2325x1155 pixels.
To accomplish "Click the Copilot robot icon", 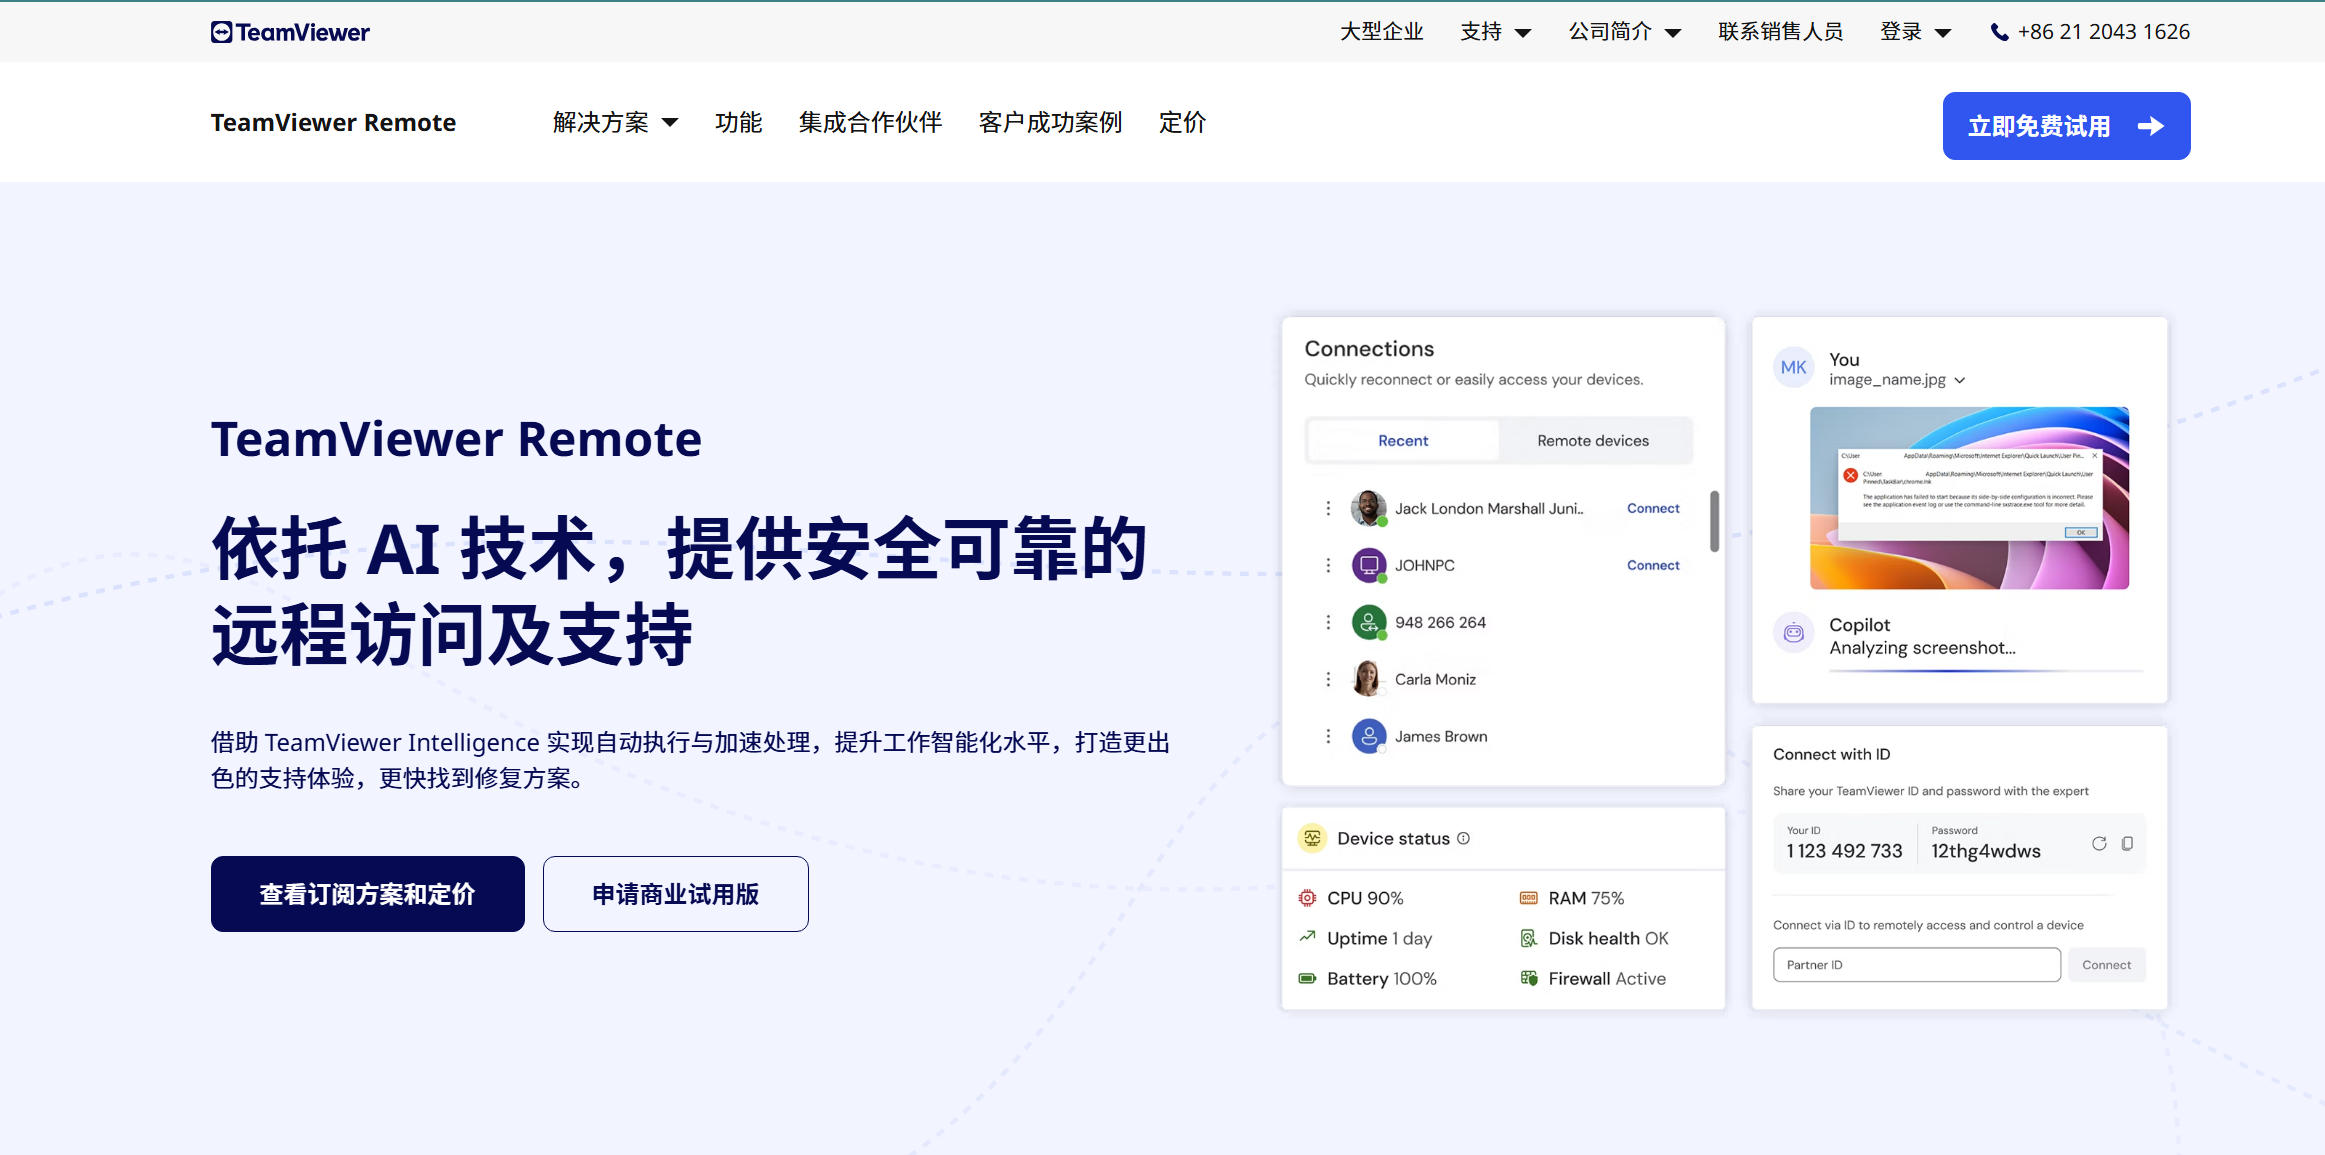I will [1793, 632].
